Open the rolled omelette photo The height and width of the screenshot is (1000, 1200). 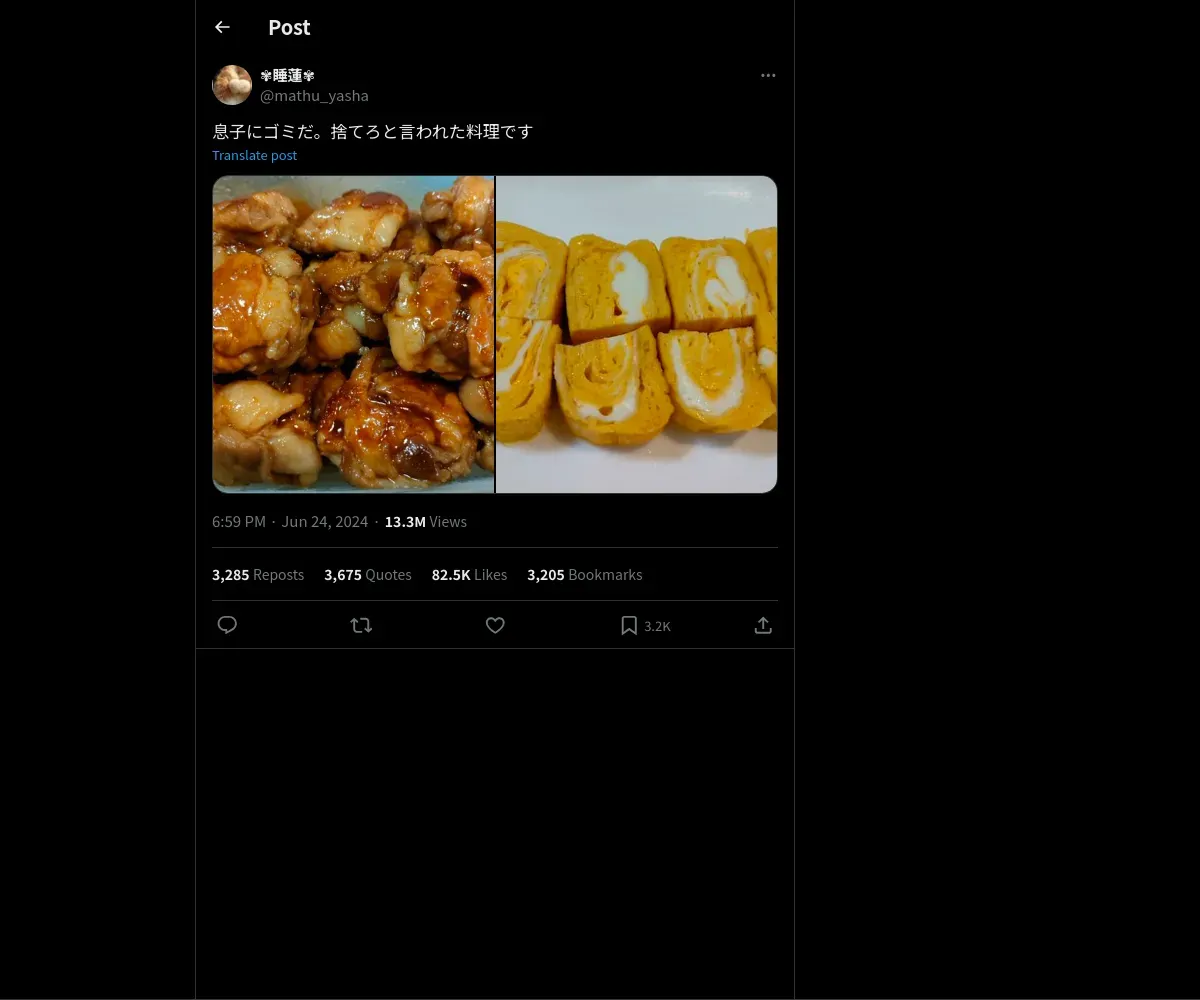pos(637,334)
